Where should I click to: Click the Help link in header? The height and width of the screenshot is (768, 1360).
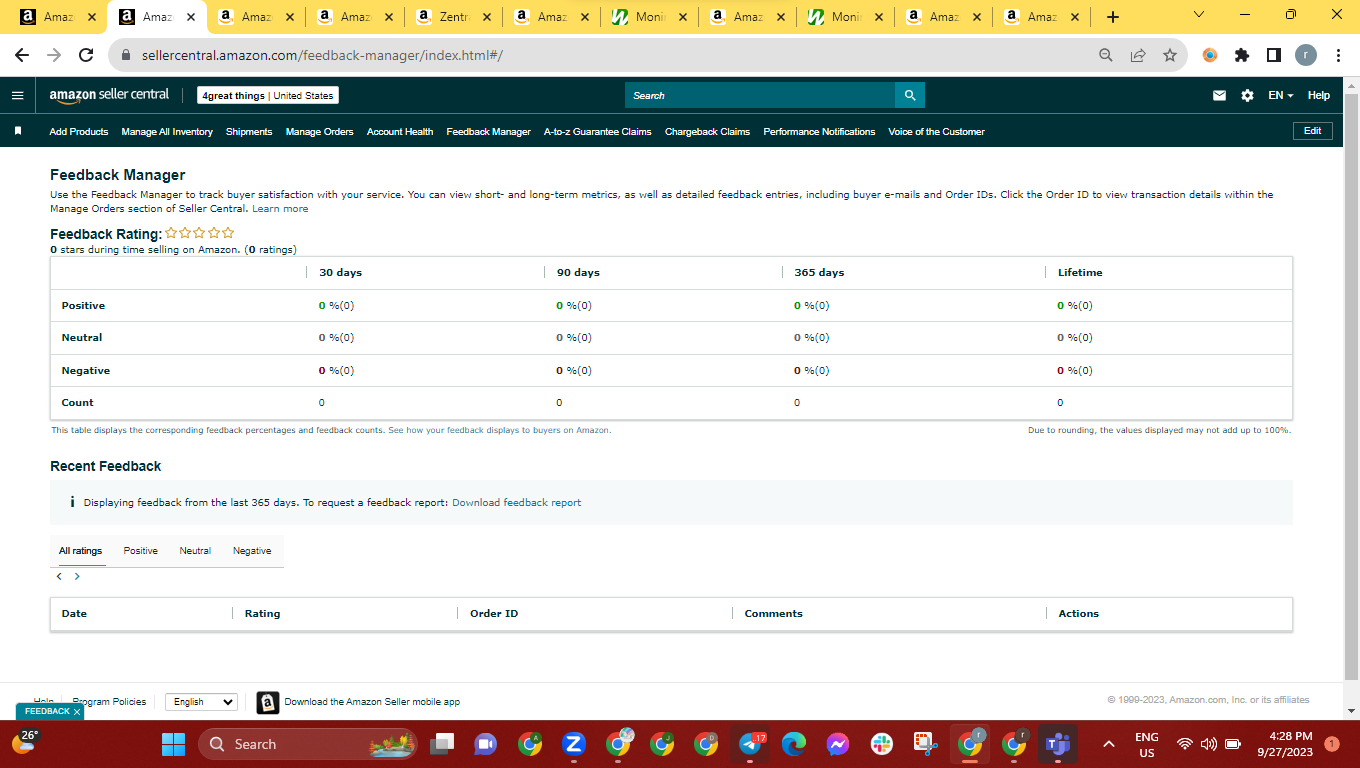tap(1319, 95)
